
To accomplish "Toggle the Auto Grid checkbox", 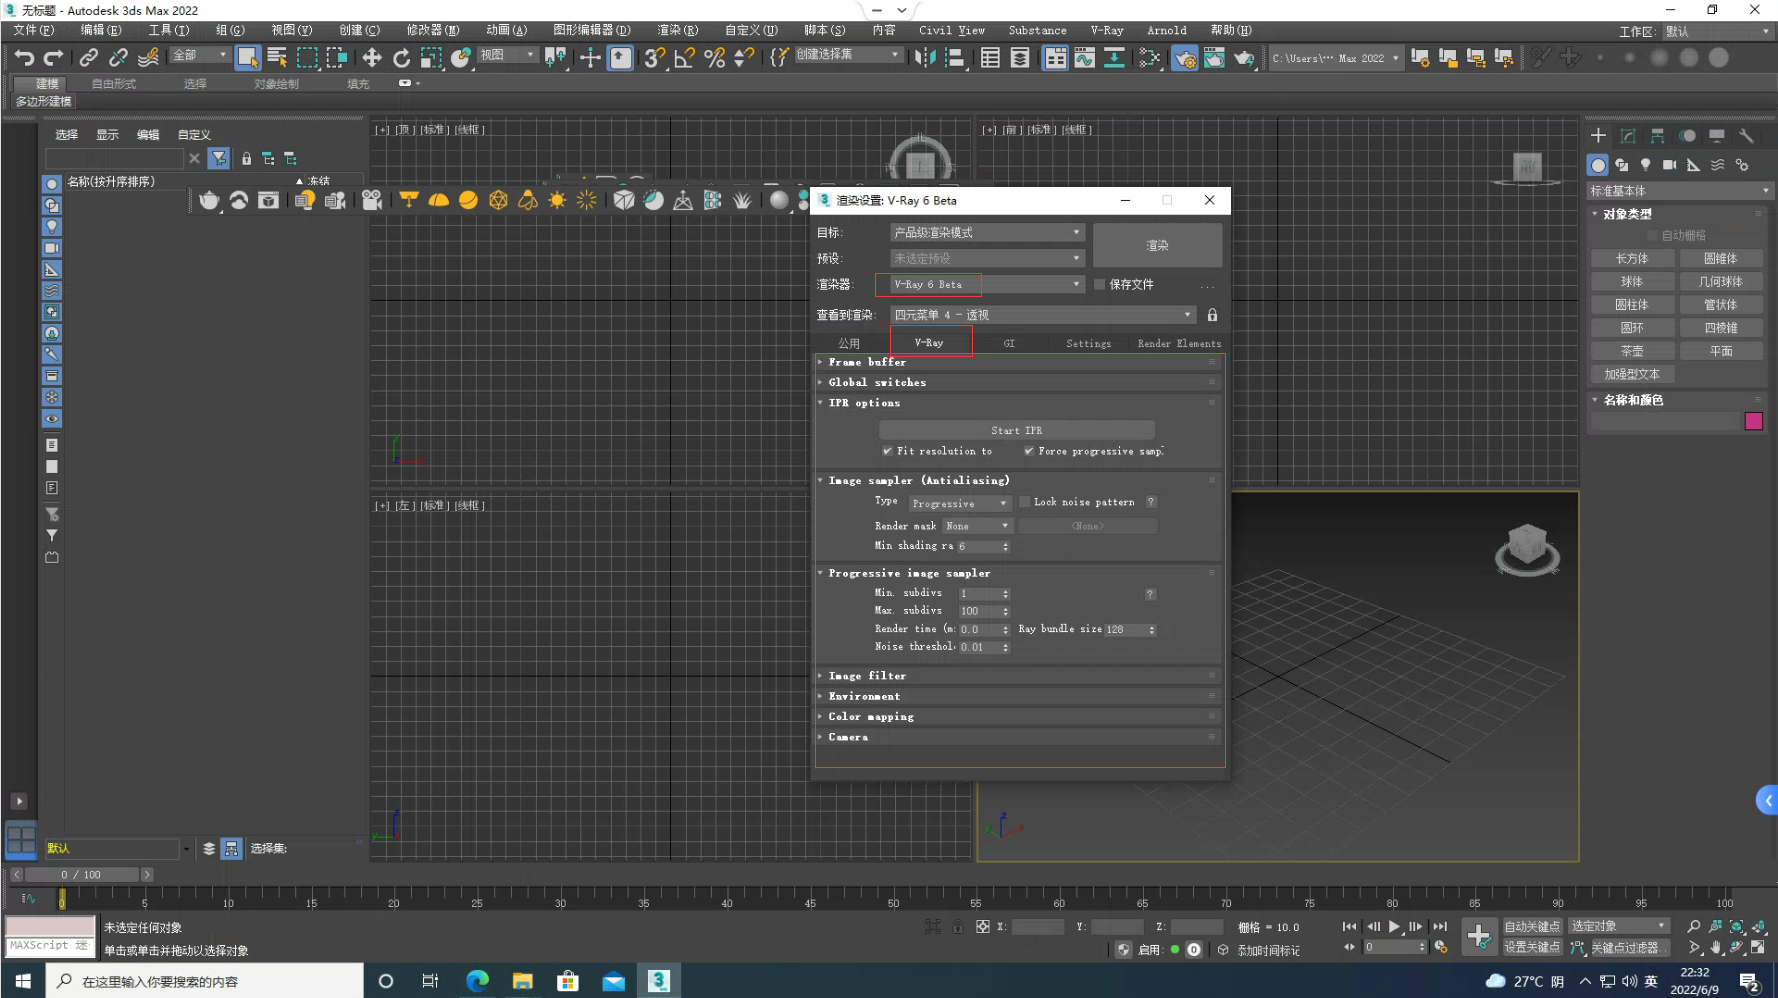I will pyautogui.click(x=1652, y=236).
